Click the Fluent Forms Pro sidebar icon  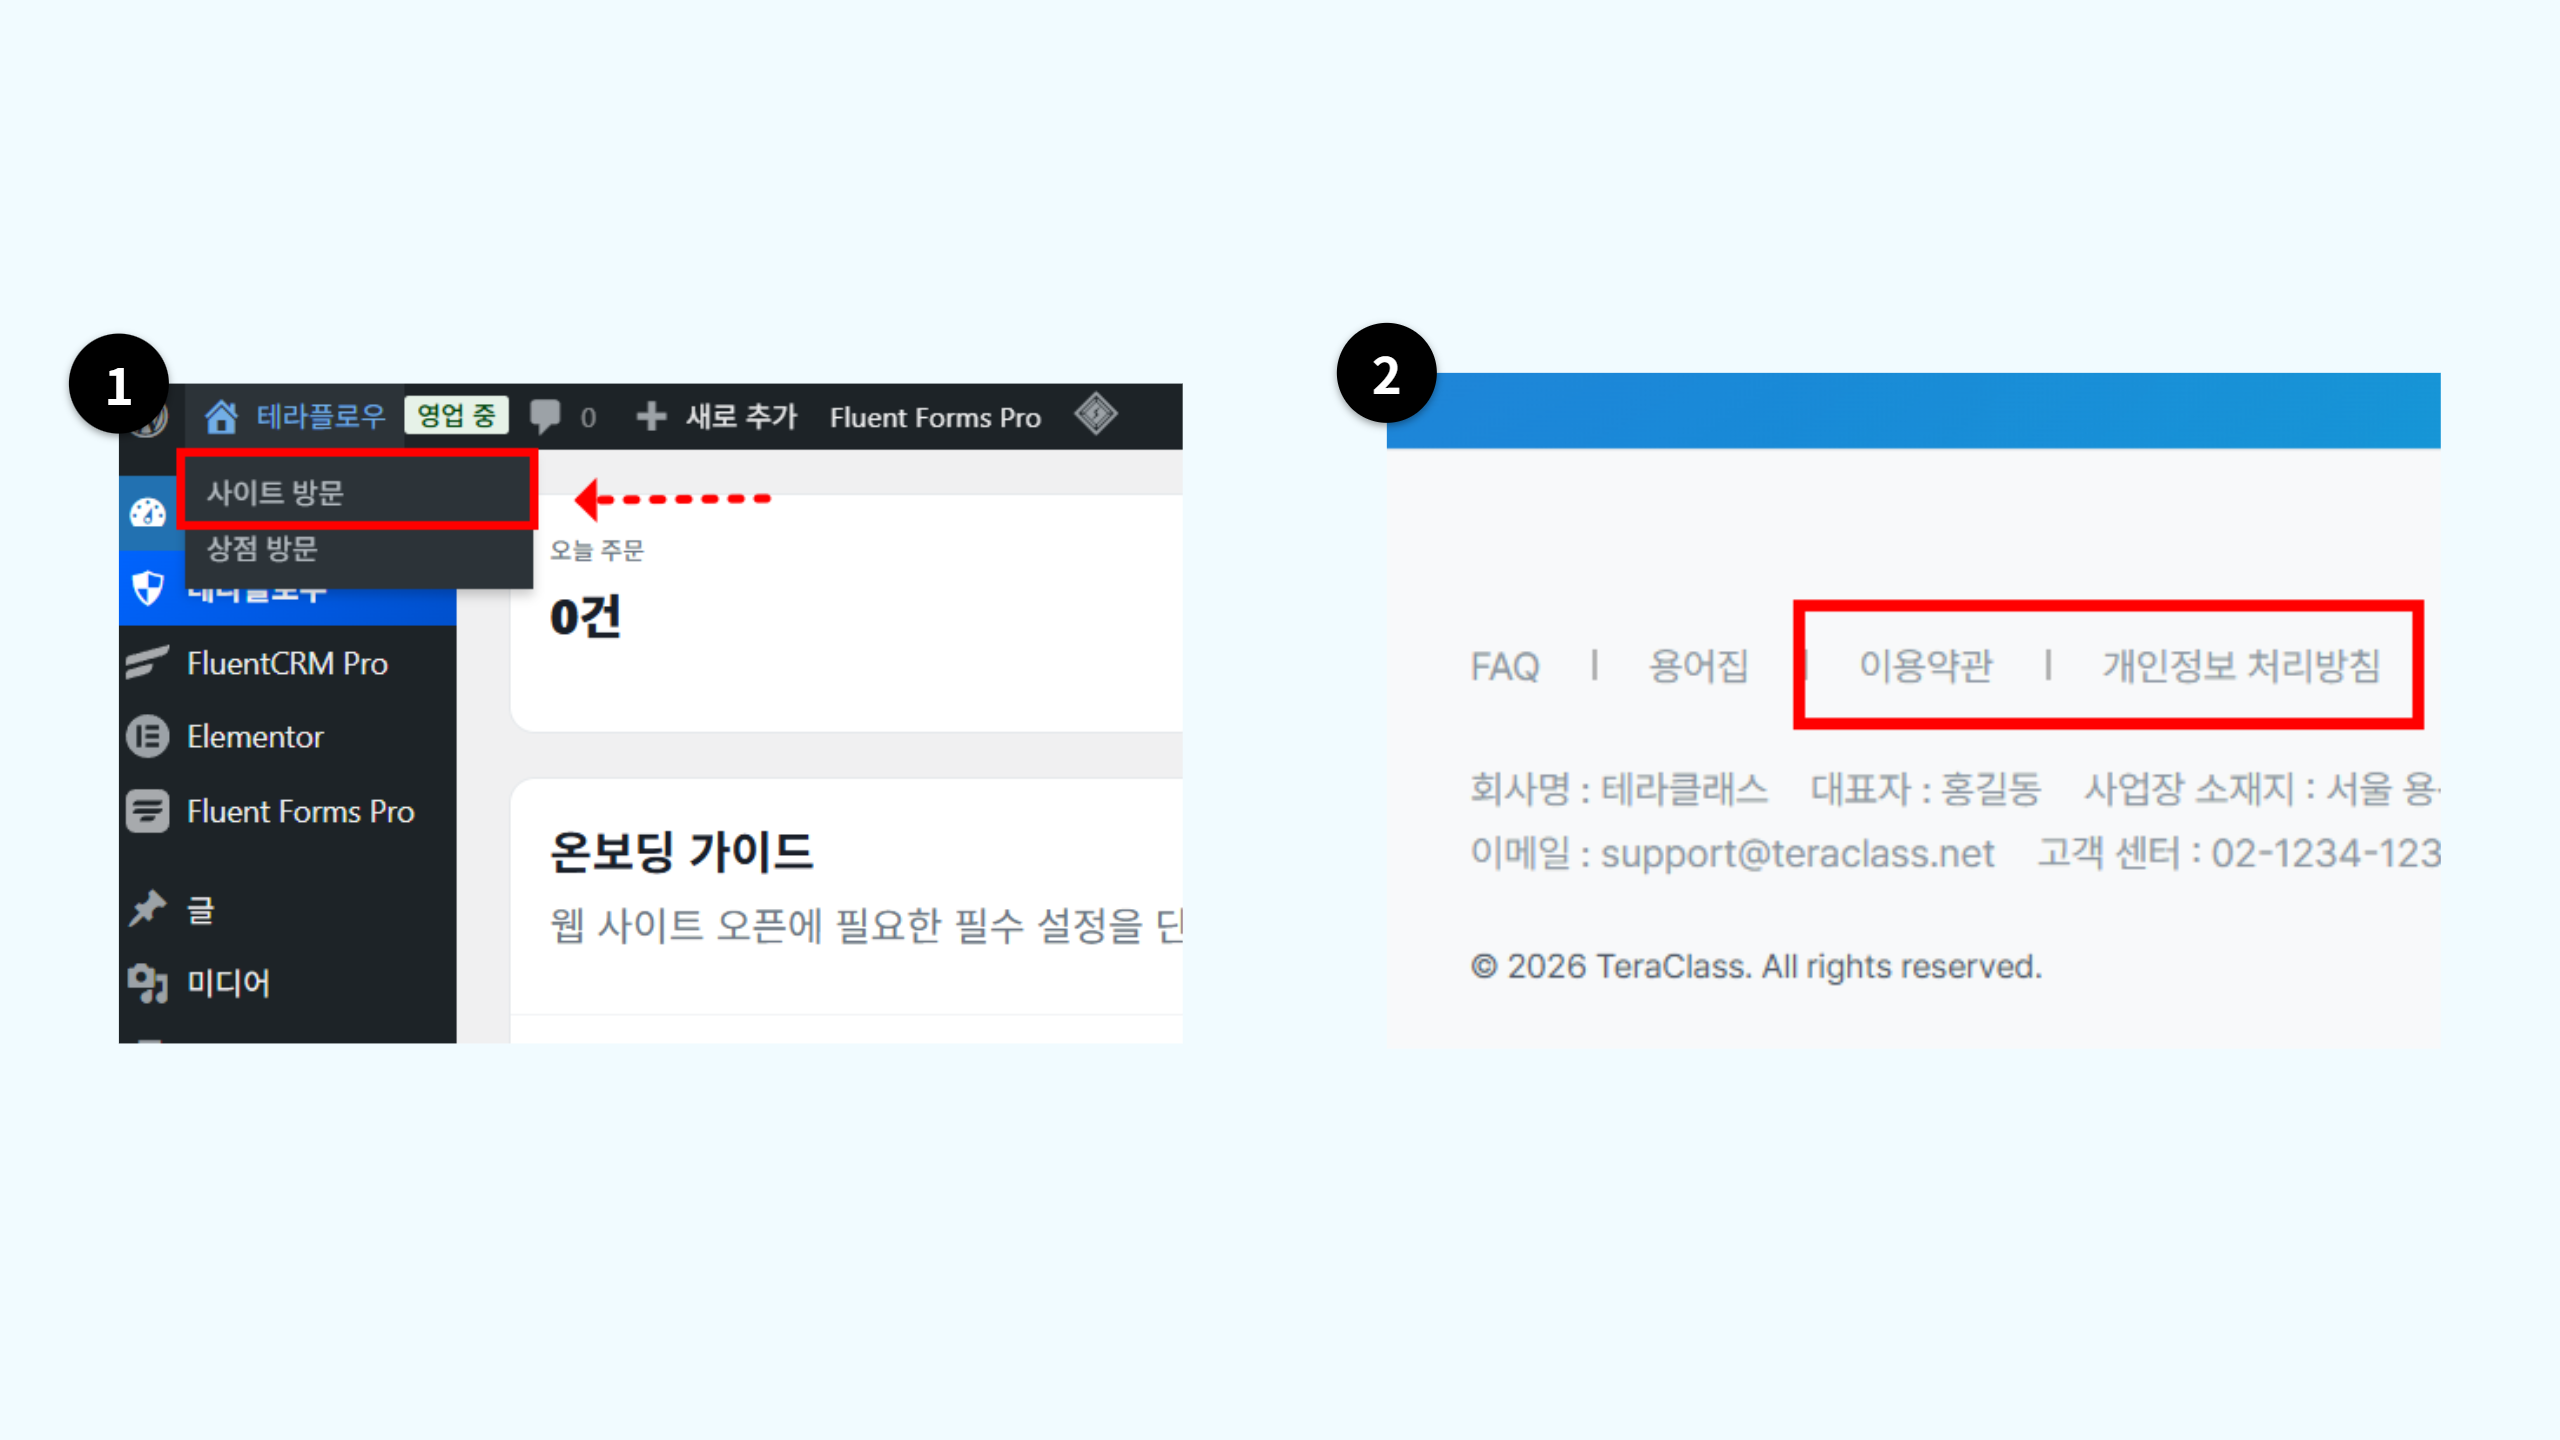pyautogui.click(x=148, y=811)
